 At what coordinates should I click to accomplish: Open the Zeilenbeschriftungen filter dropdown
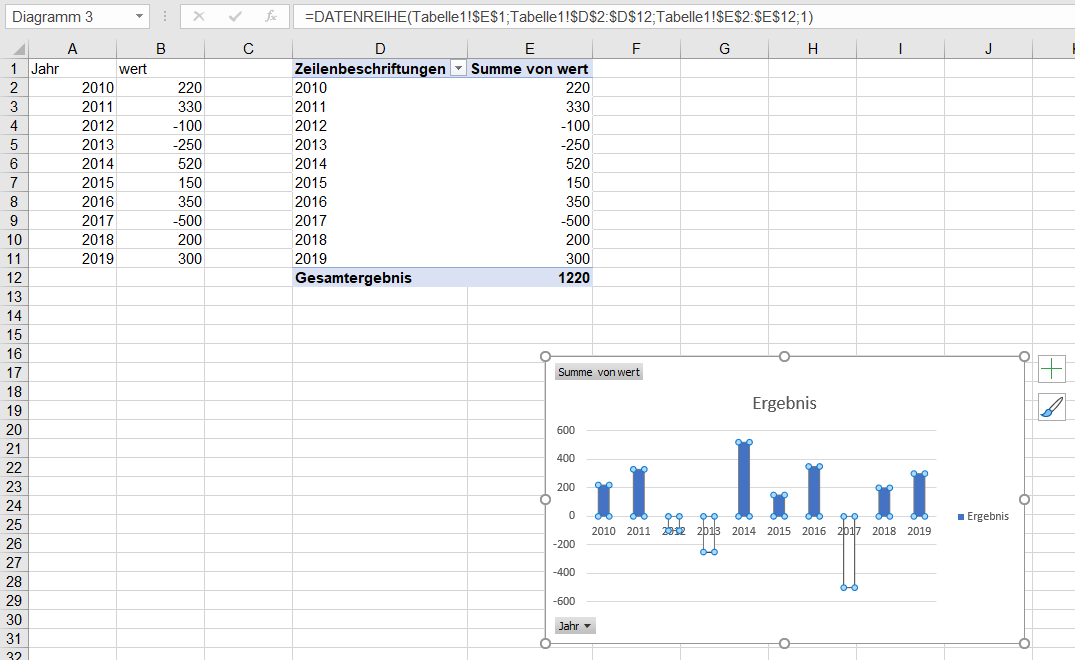pos(459,69)
